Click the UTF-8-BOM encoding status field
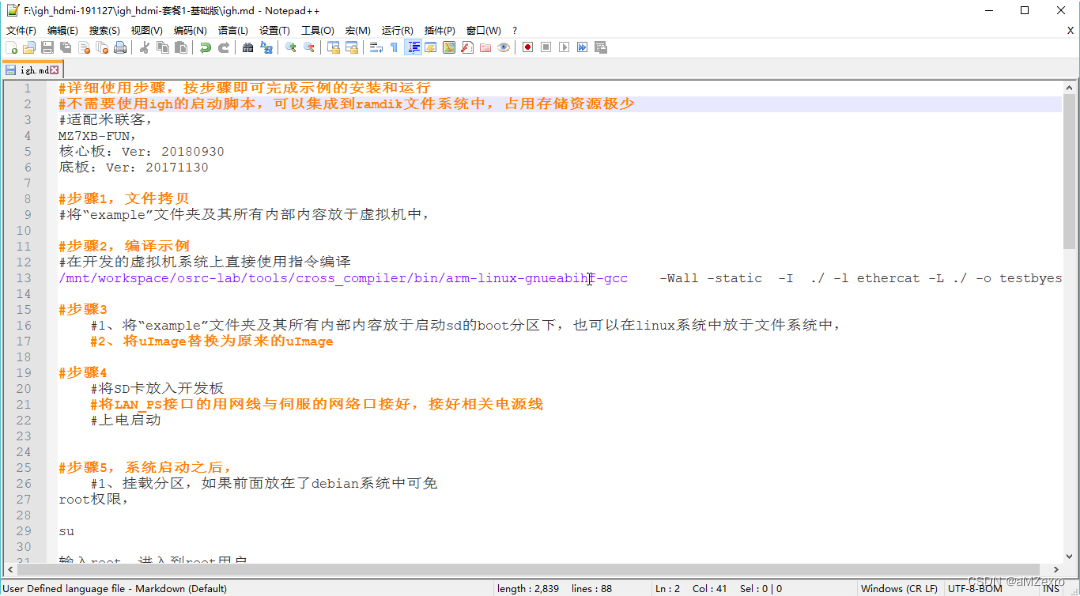 pyautogui.click(x=975, y=589)
